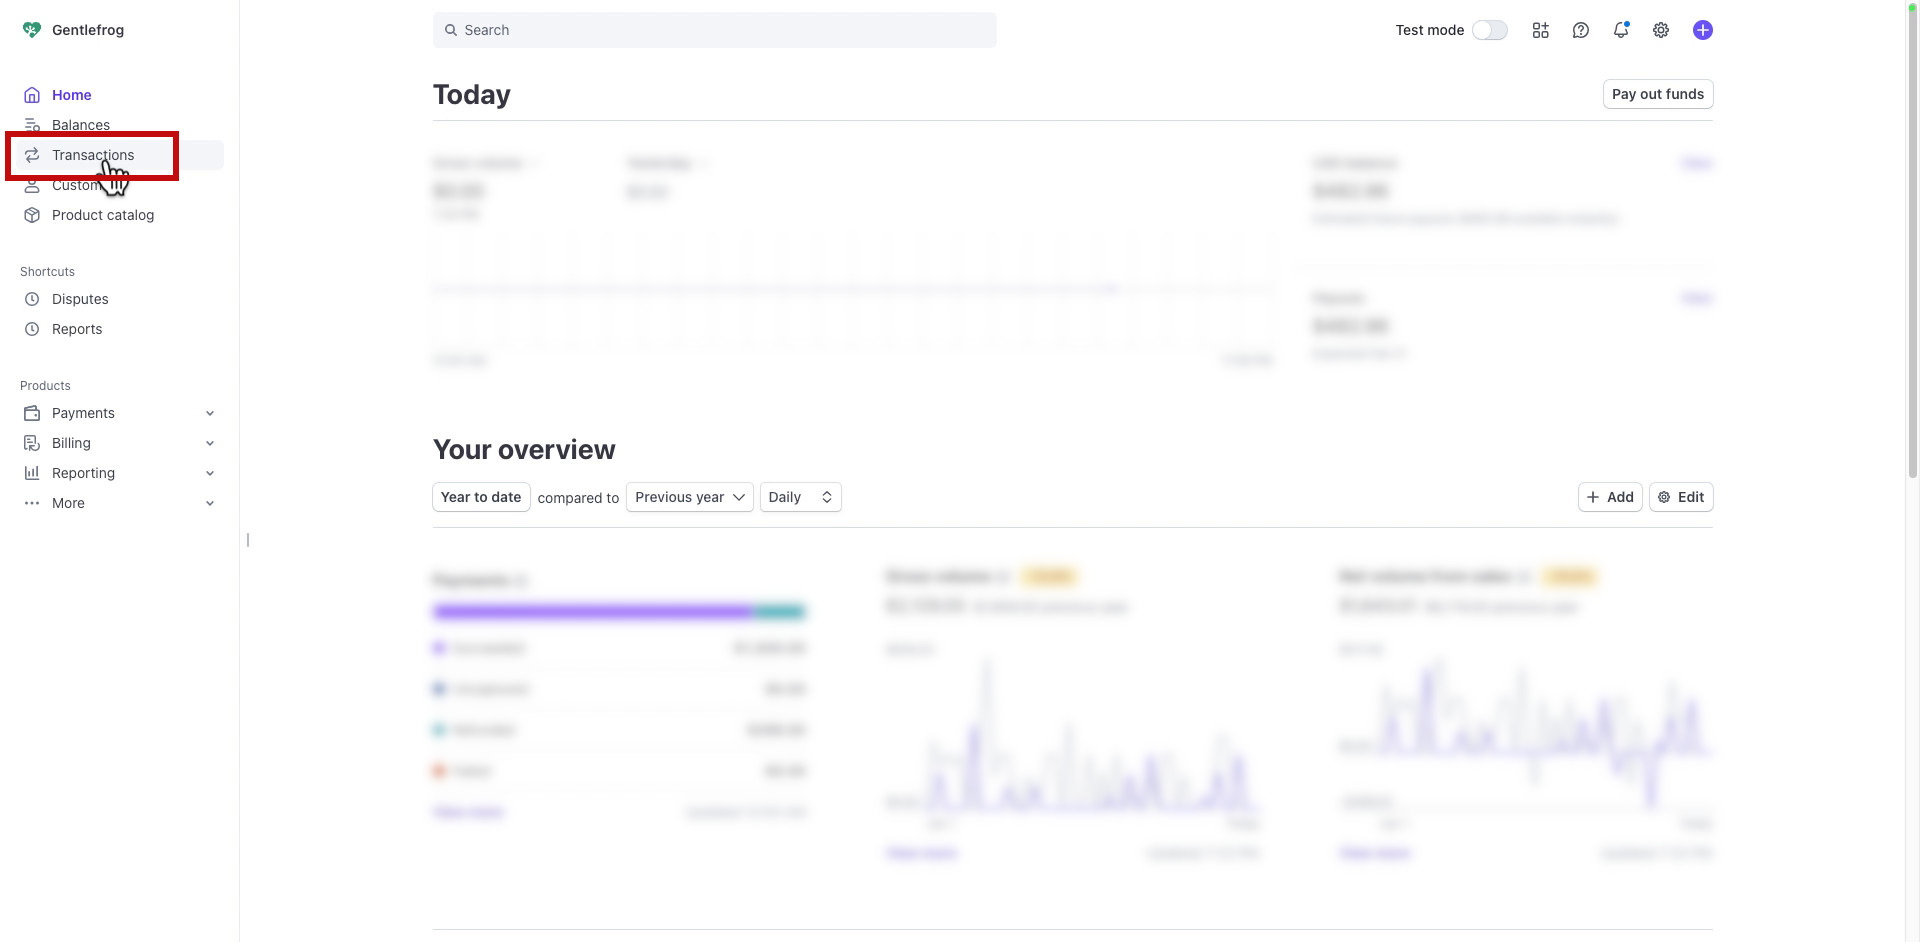Open Reports shortcut
The width and height of the screenshot is (1920, 942).
coord(77,329)
